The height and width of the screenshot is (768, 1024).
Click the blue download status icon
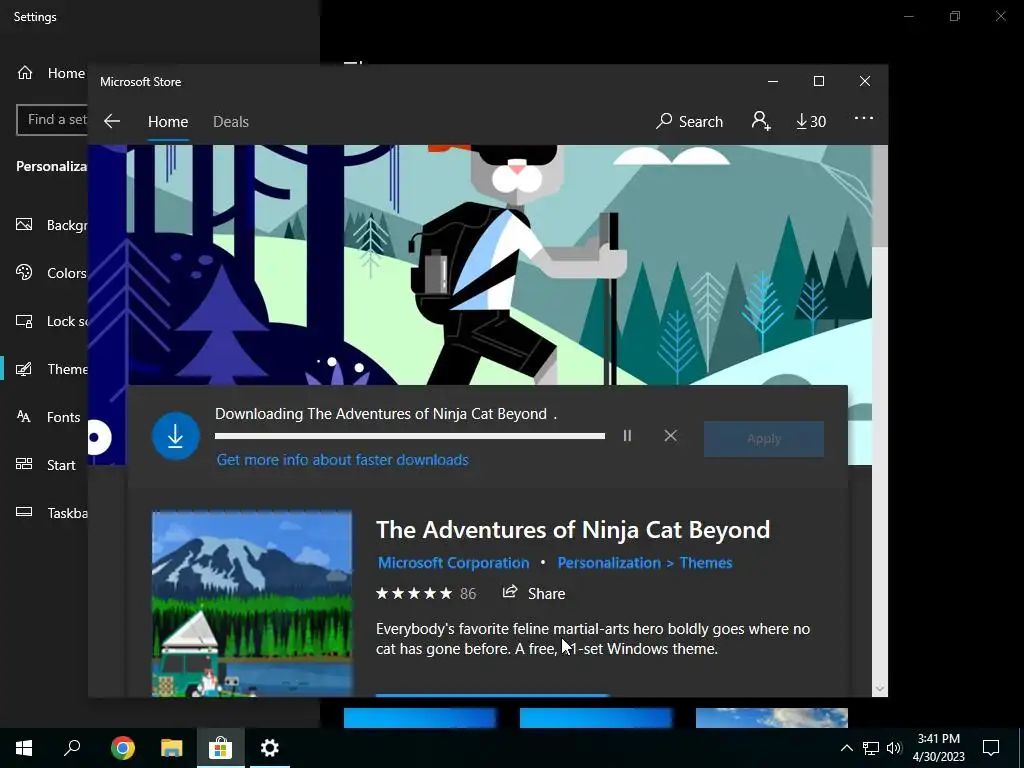[175, 436]
